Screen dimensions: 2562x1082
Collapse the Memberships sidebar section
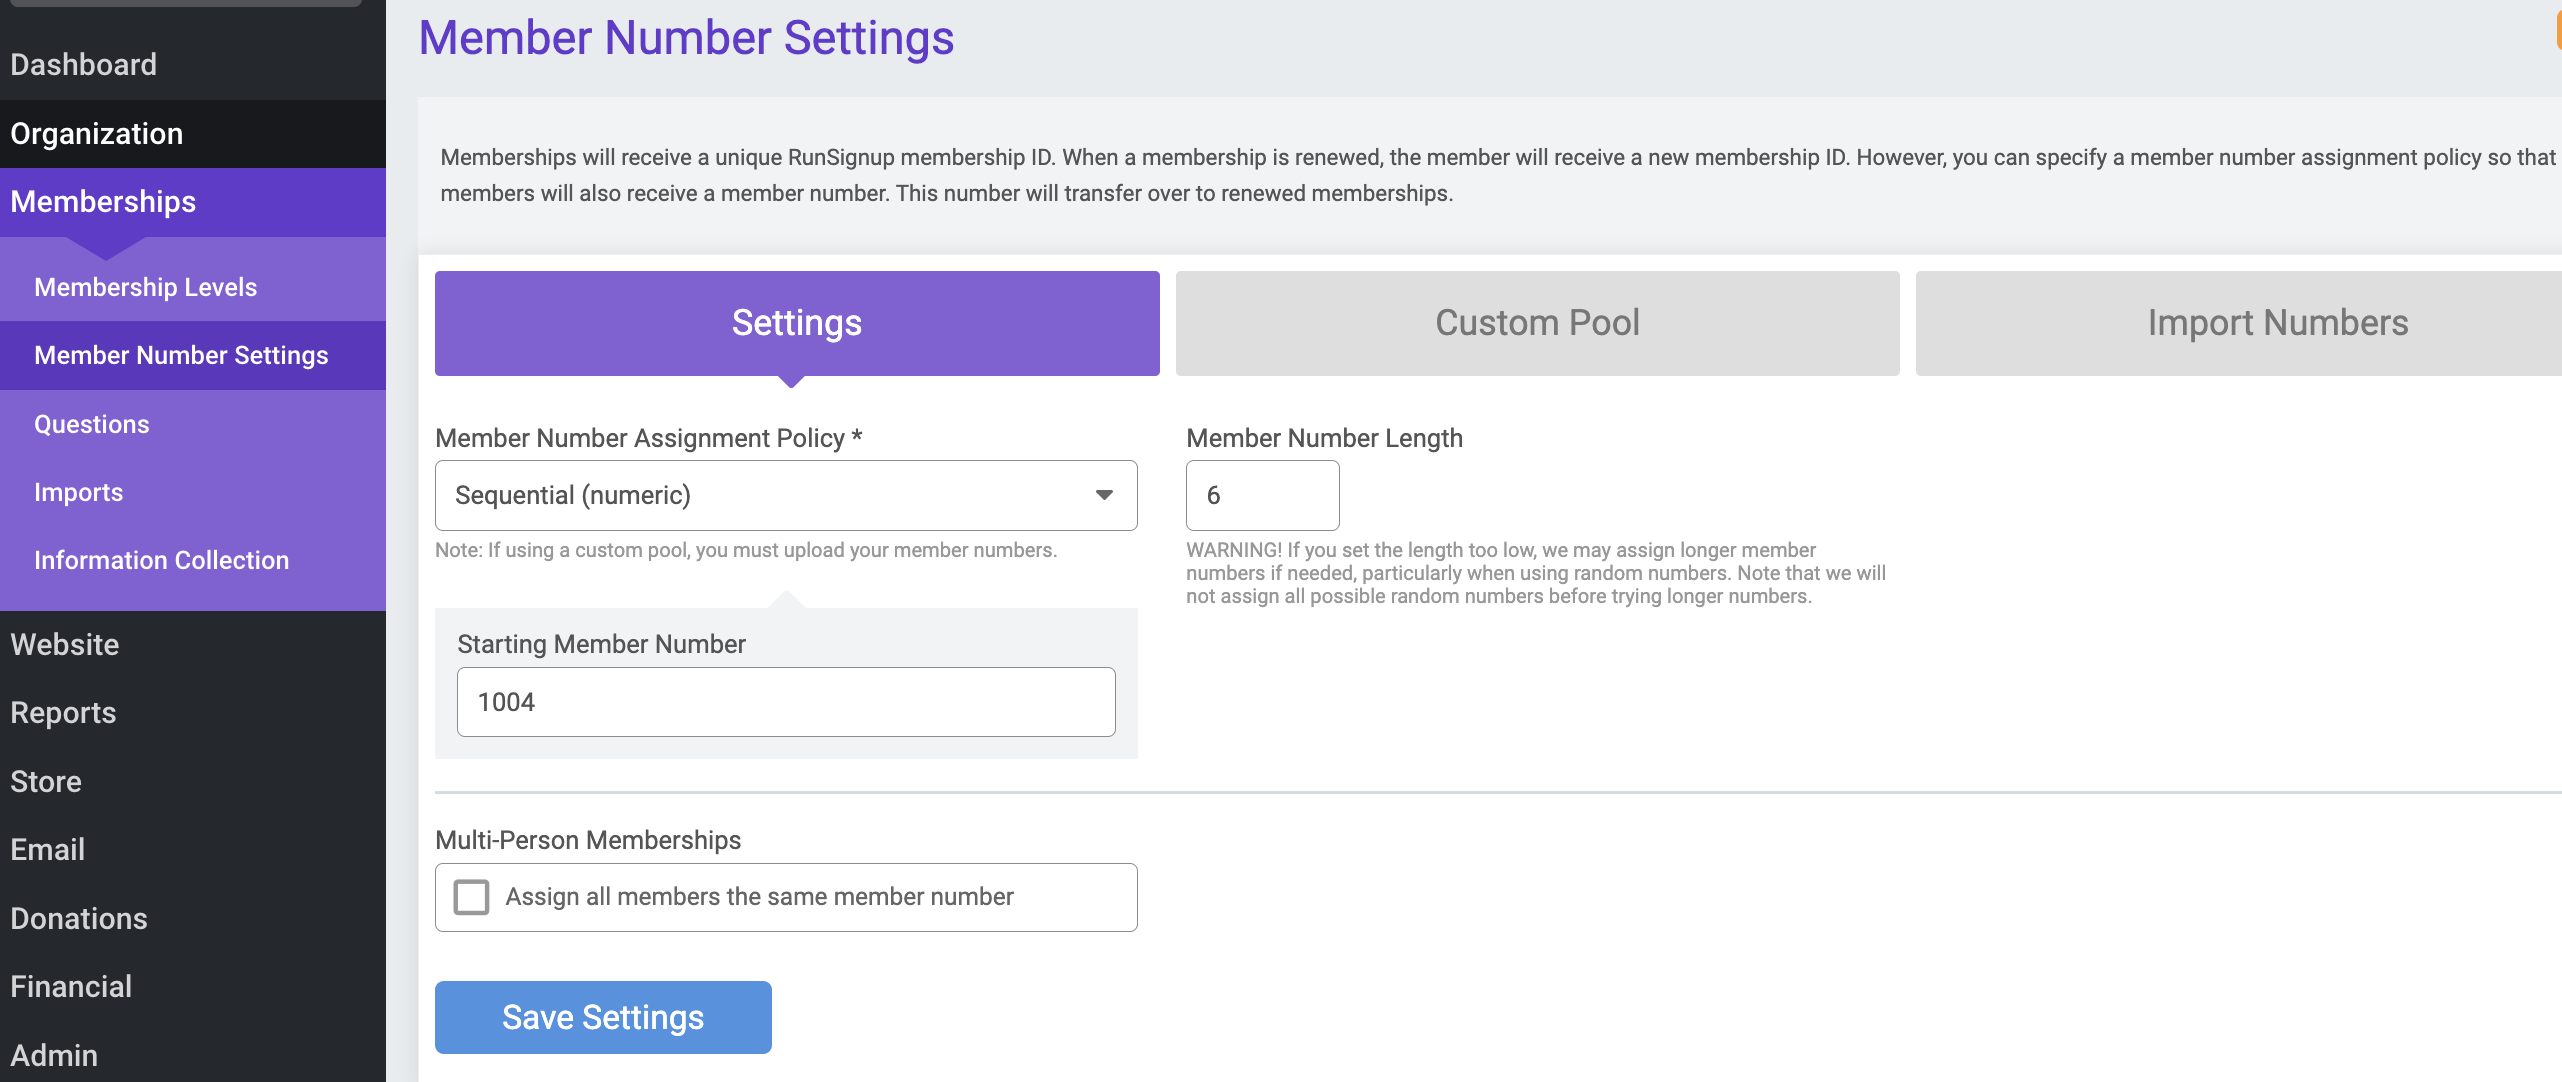pos(103,202)
